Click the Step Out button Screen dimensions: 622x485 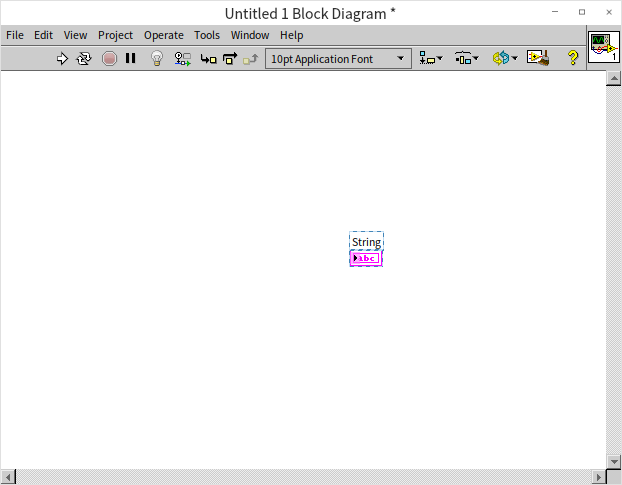250,59
